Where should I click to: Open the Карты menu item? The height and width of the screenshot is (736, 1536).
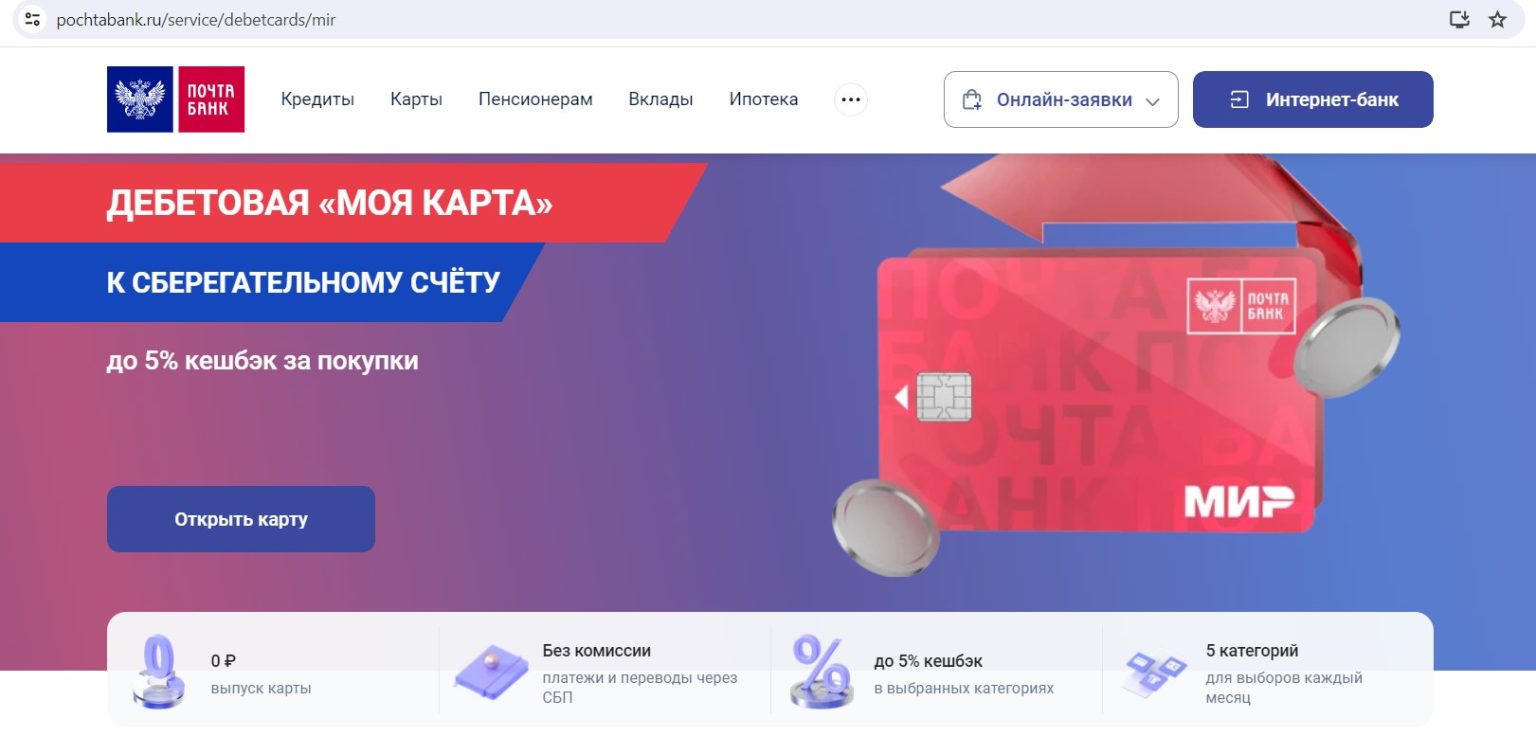416,99
